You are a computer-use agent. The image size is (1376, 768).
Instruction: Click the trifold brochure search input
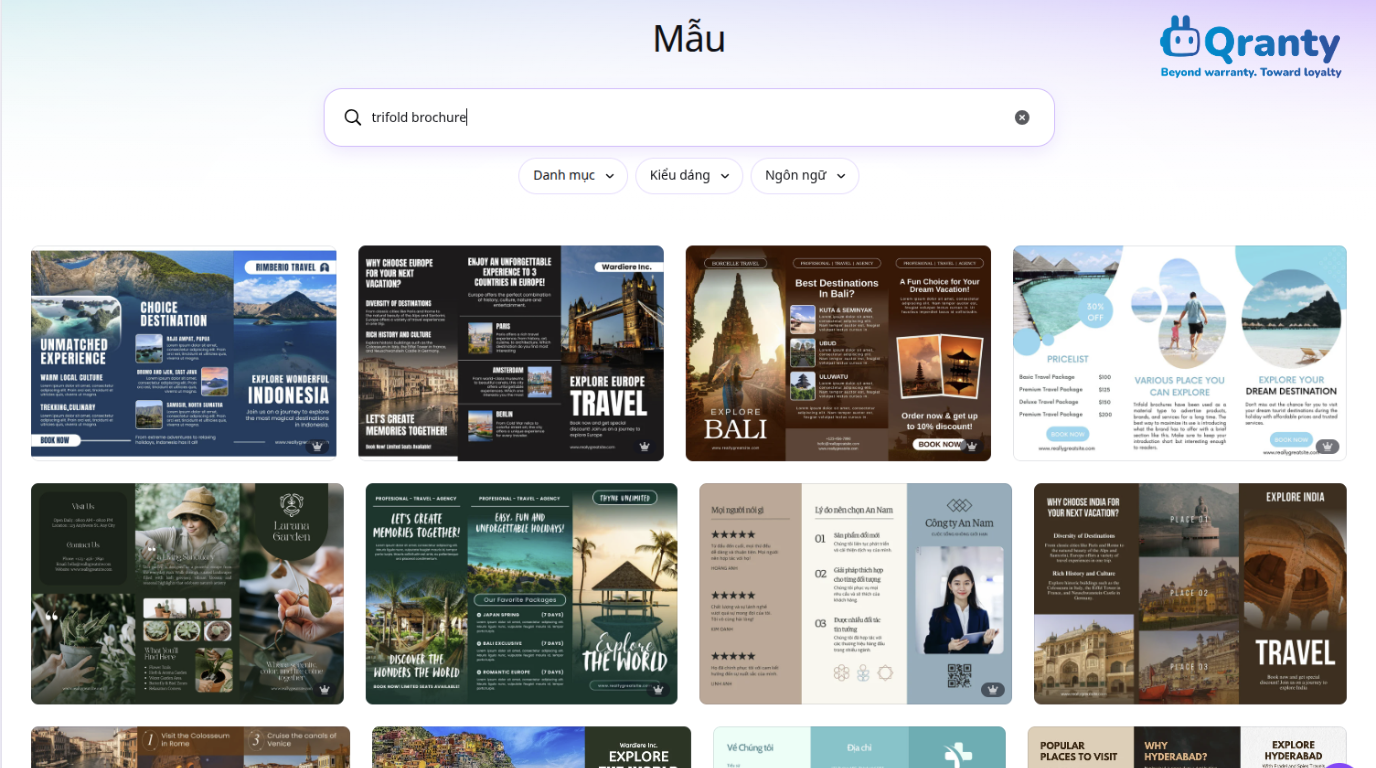click(688, 118)
